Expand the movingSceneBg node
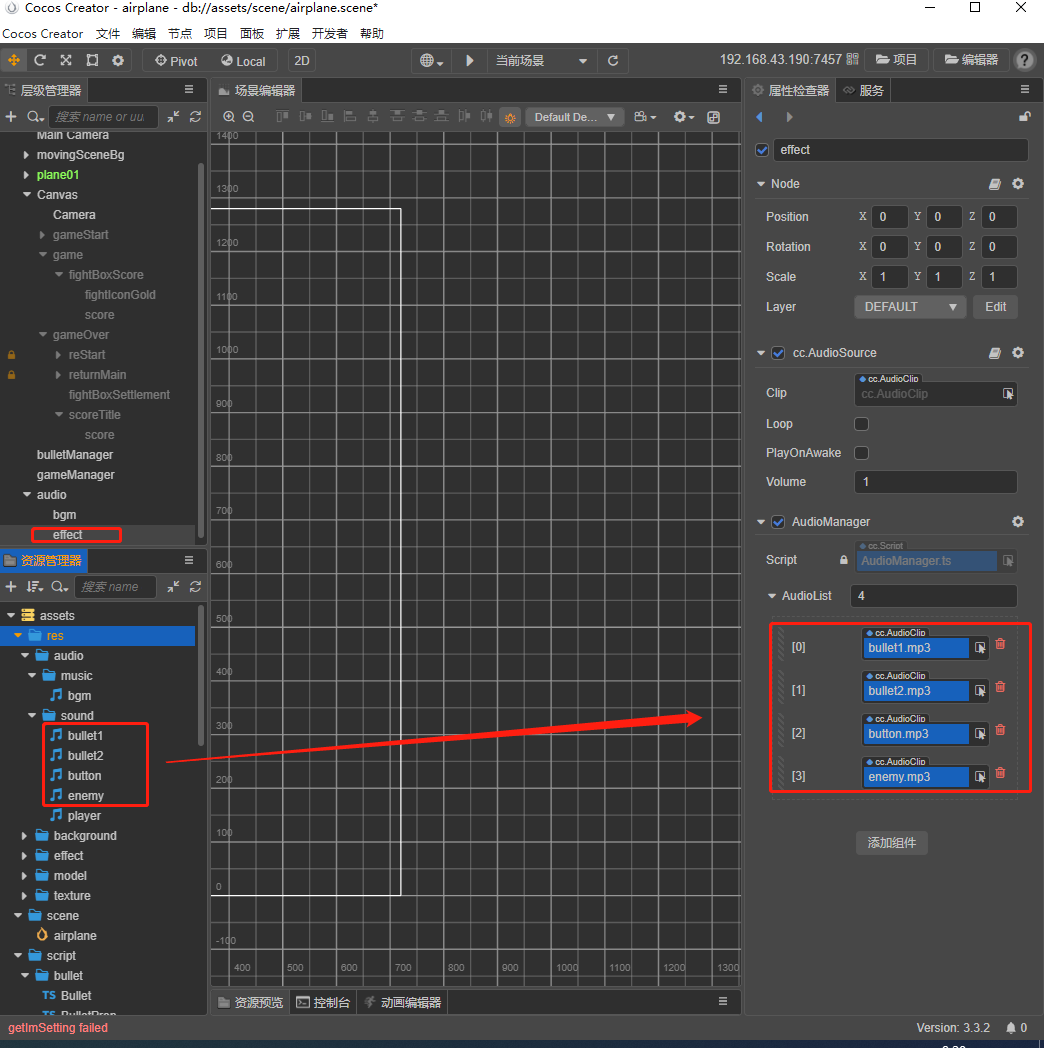 click(26, 155)
